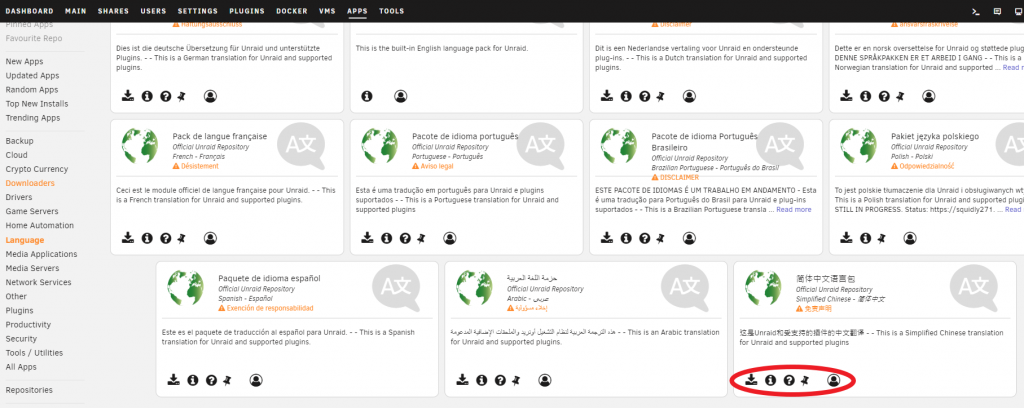The height and width of the screenshot is (408, 1024).
Task: Select the Game Servers category
Action: [x=32, y=212]
